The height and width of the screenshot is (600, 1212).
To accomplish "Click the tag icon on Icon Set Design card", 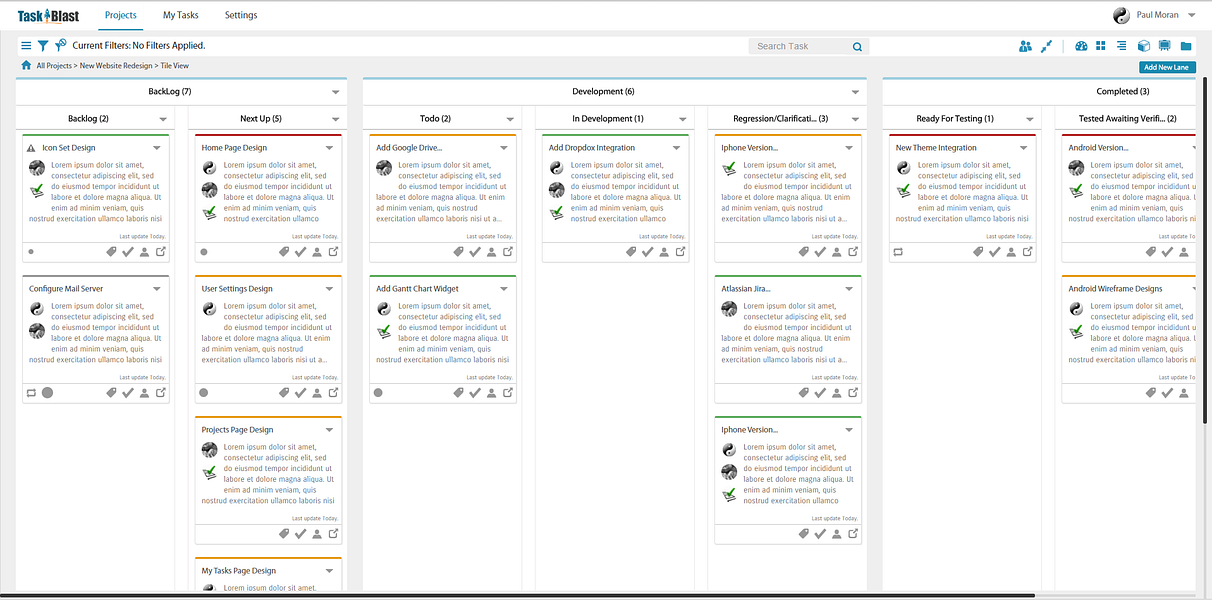I will (x=112, y=252).
